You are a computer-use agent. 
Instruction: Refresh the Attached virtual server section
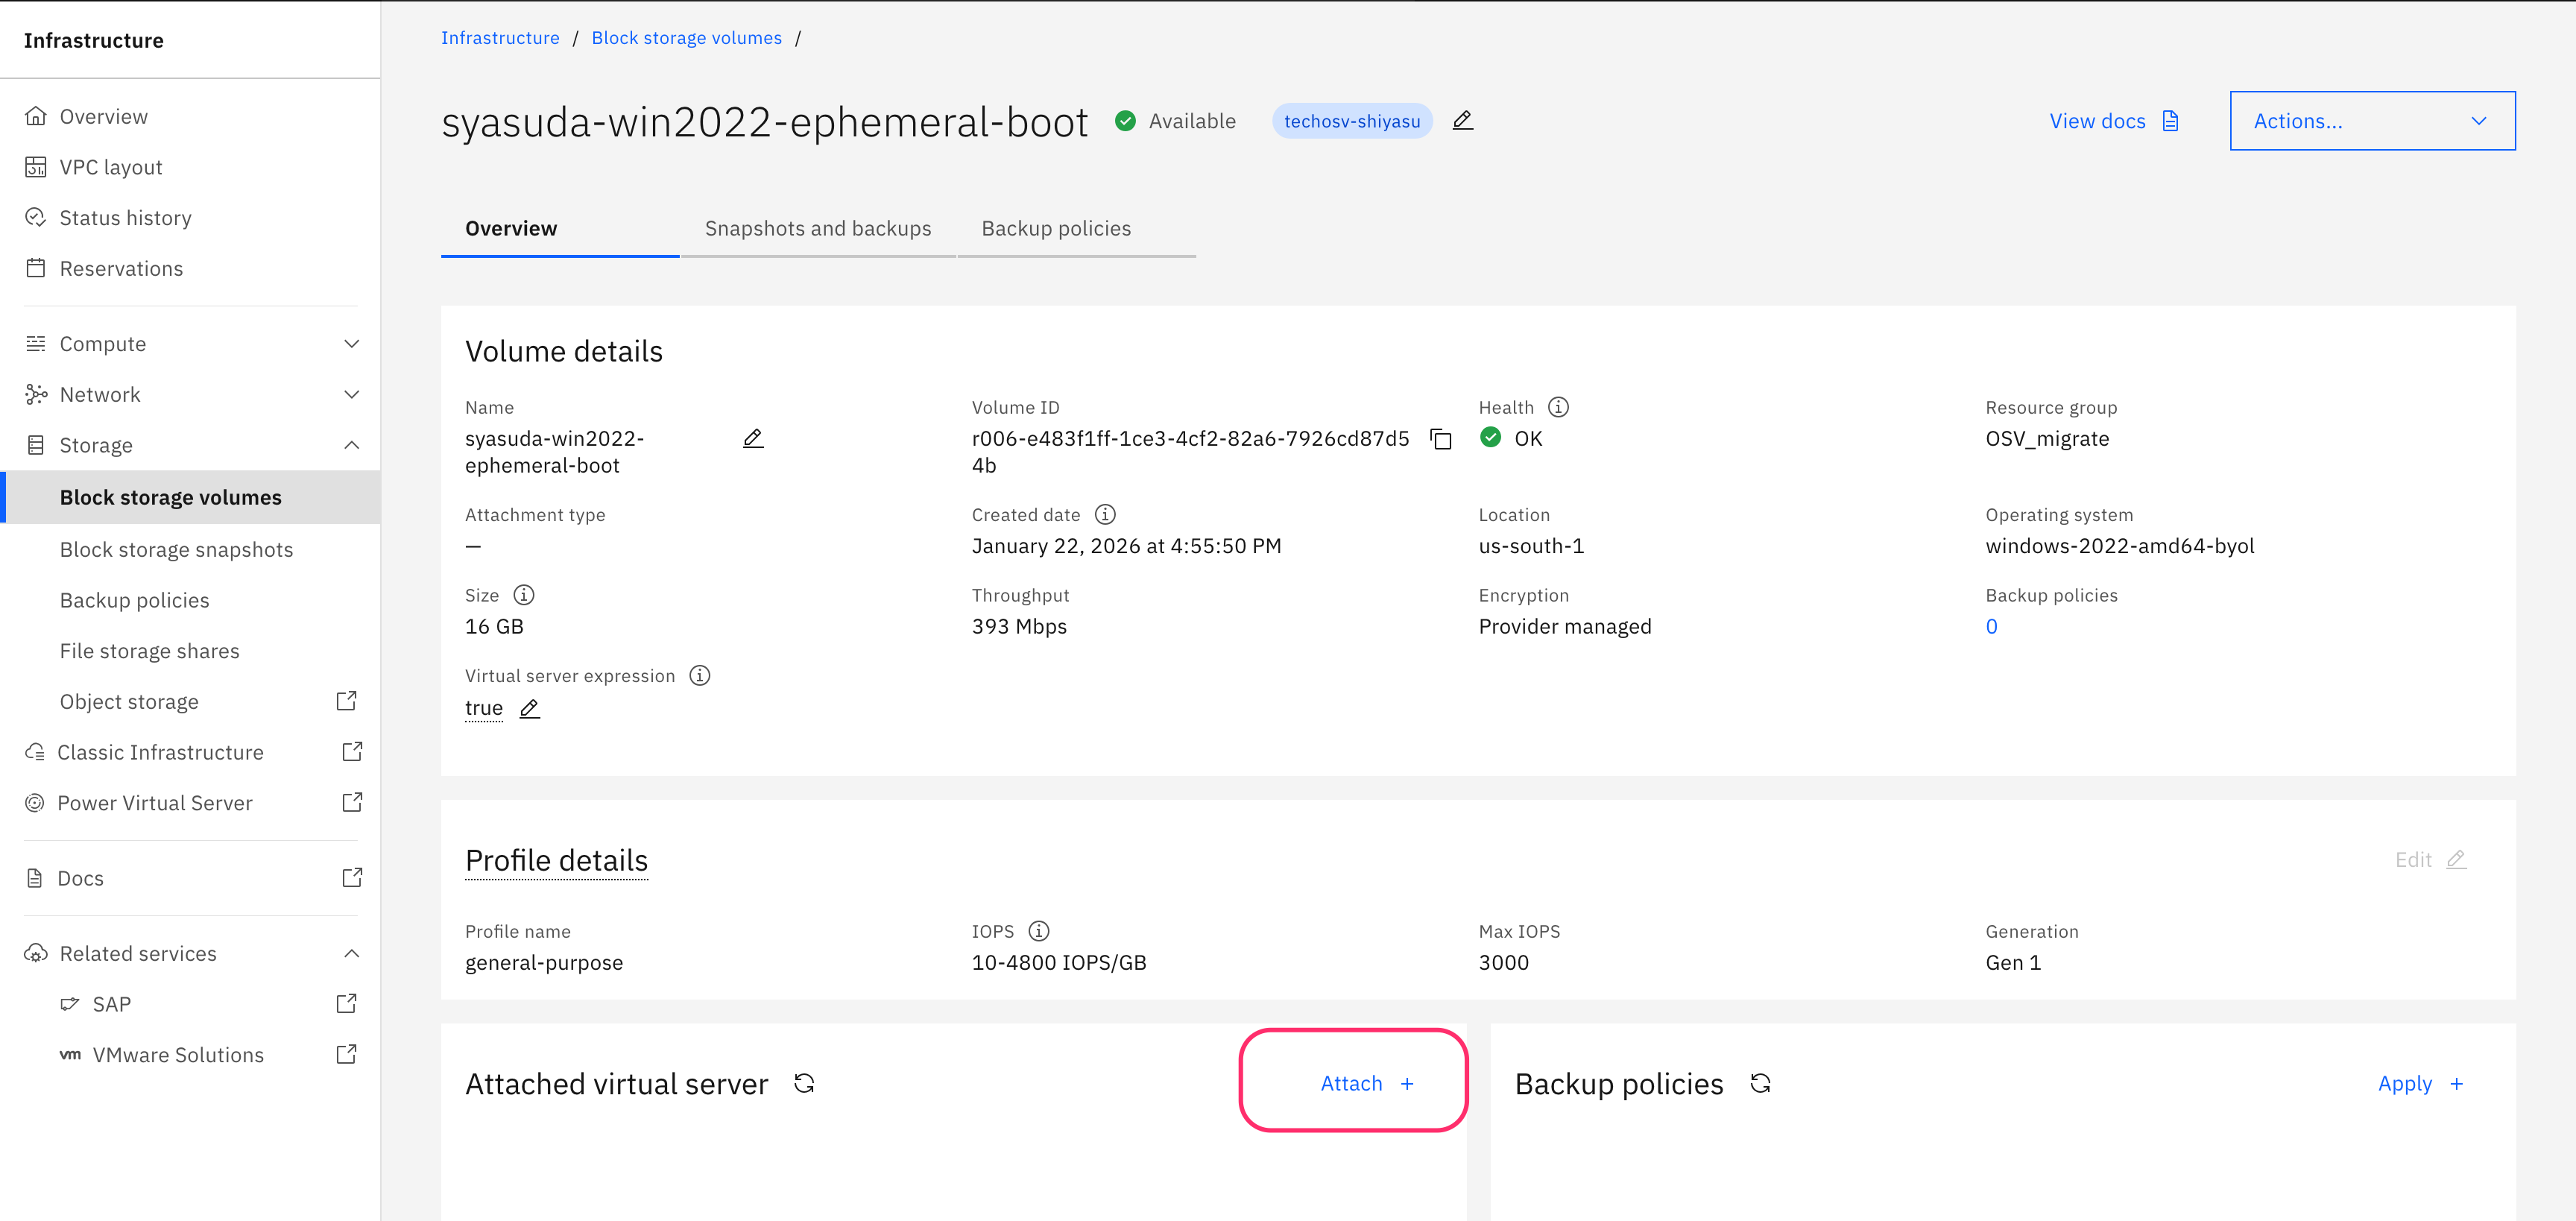pyautogui.click(x=804, y=1083)
